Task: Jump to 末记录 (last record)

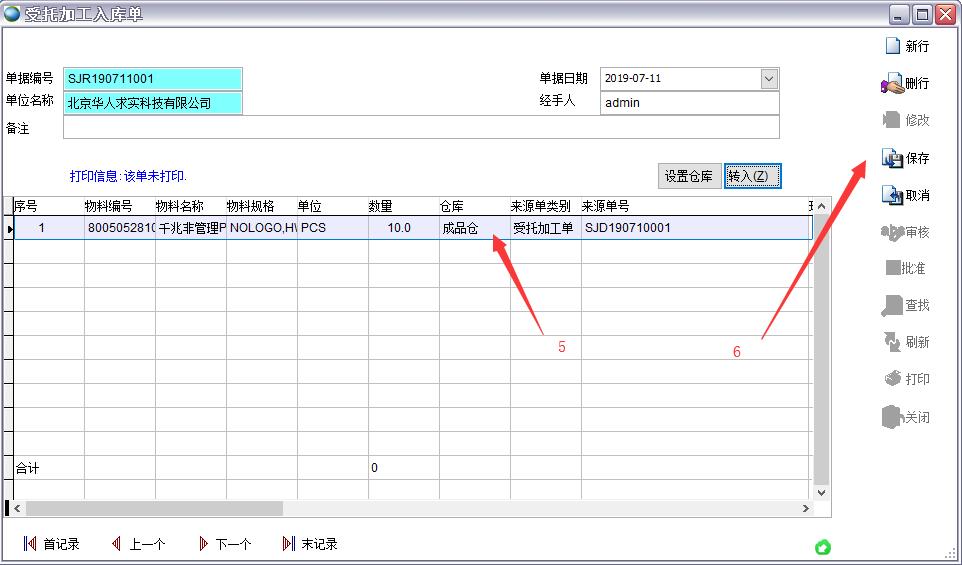Action: 289,544
